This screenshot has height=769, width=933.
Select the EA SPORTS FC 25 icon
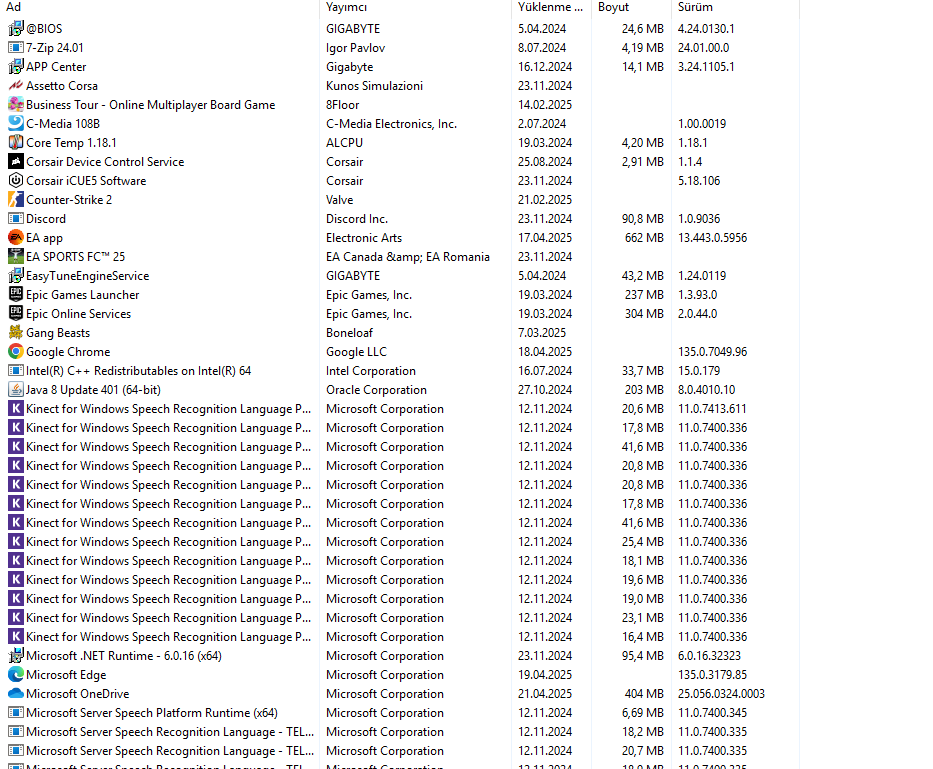(16, 257)
